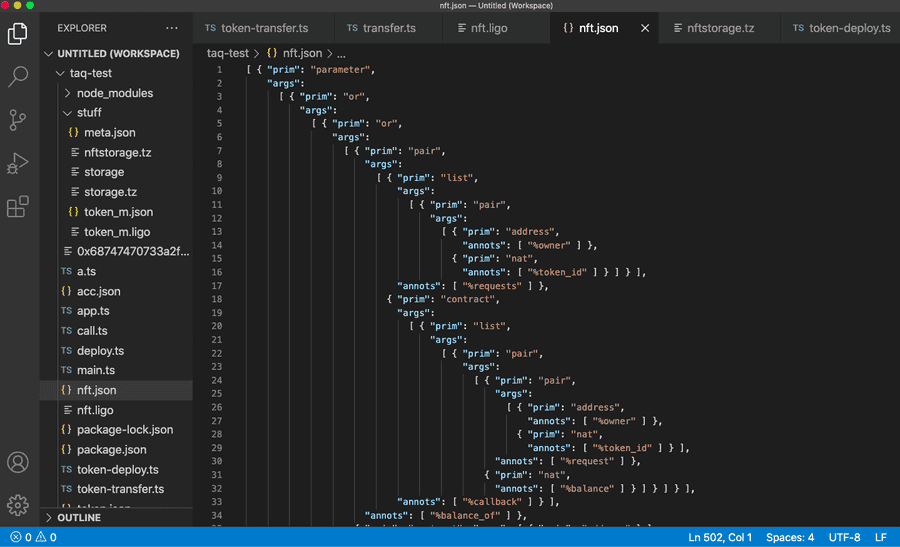Close the nft.json editor tab

[645, 28]
